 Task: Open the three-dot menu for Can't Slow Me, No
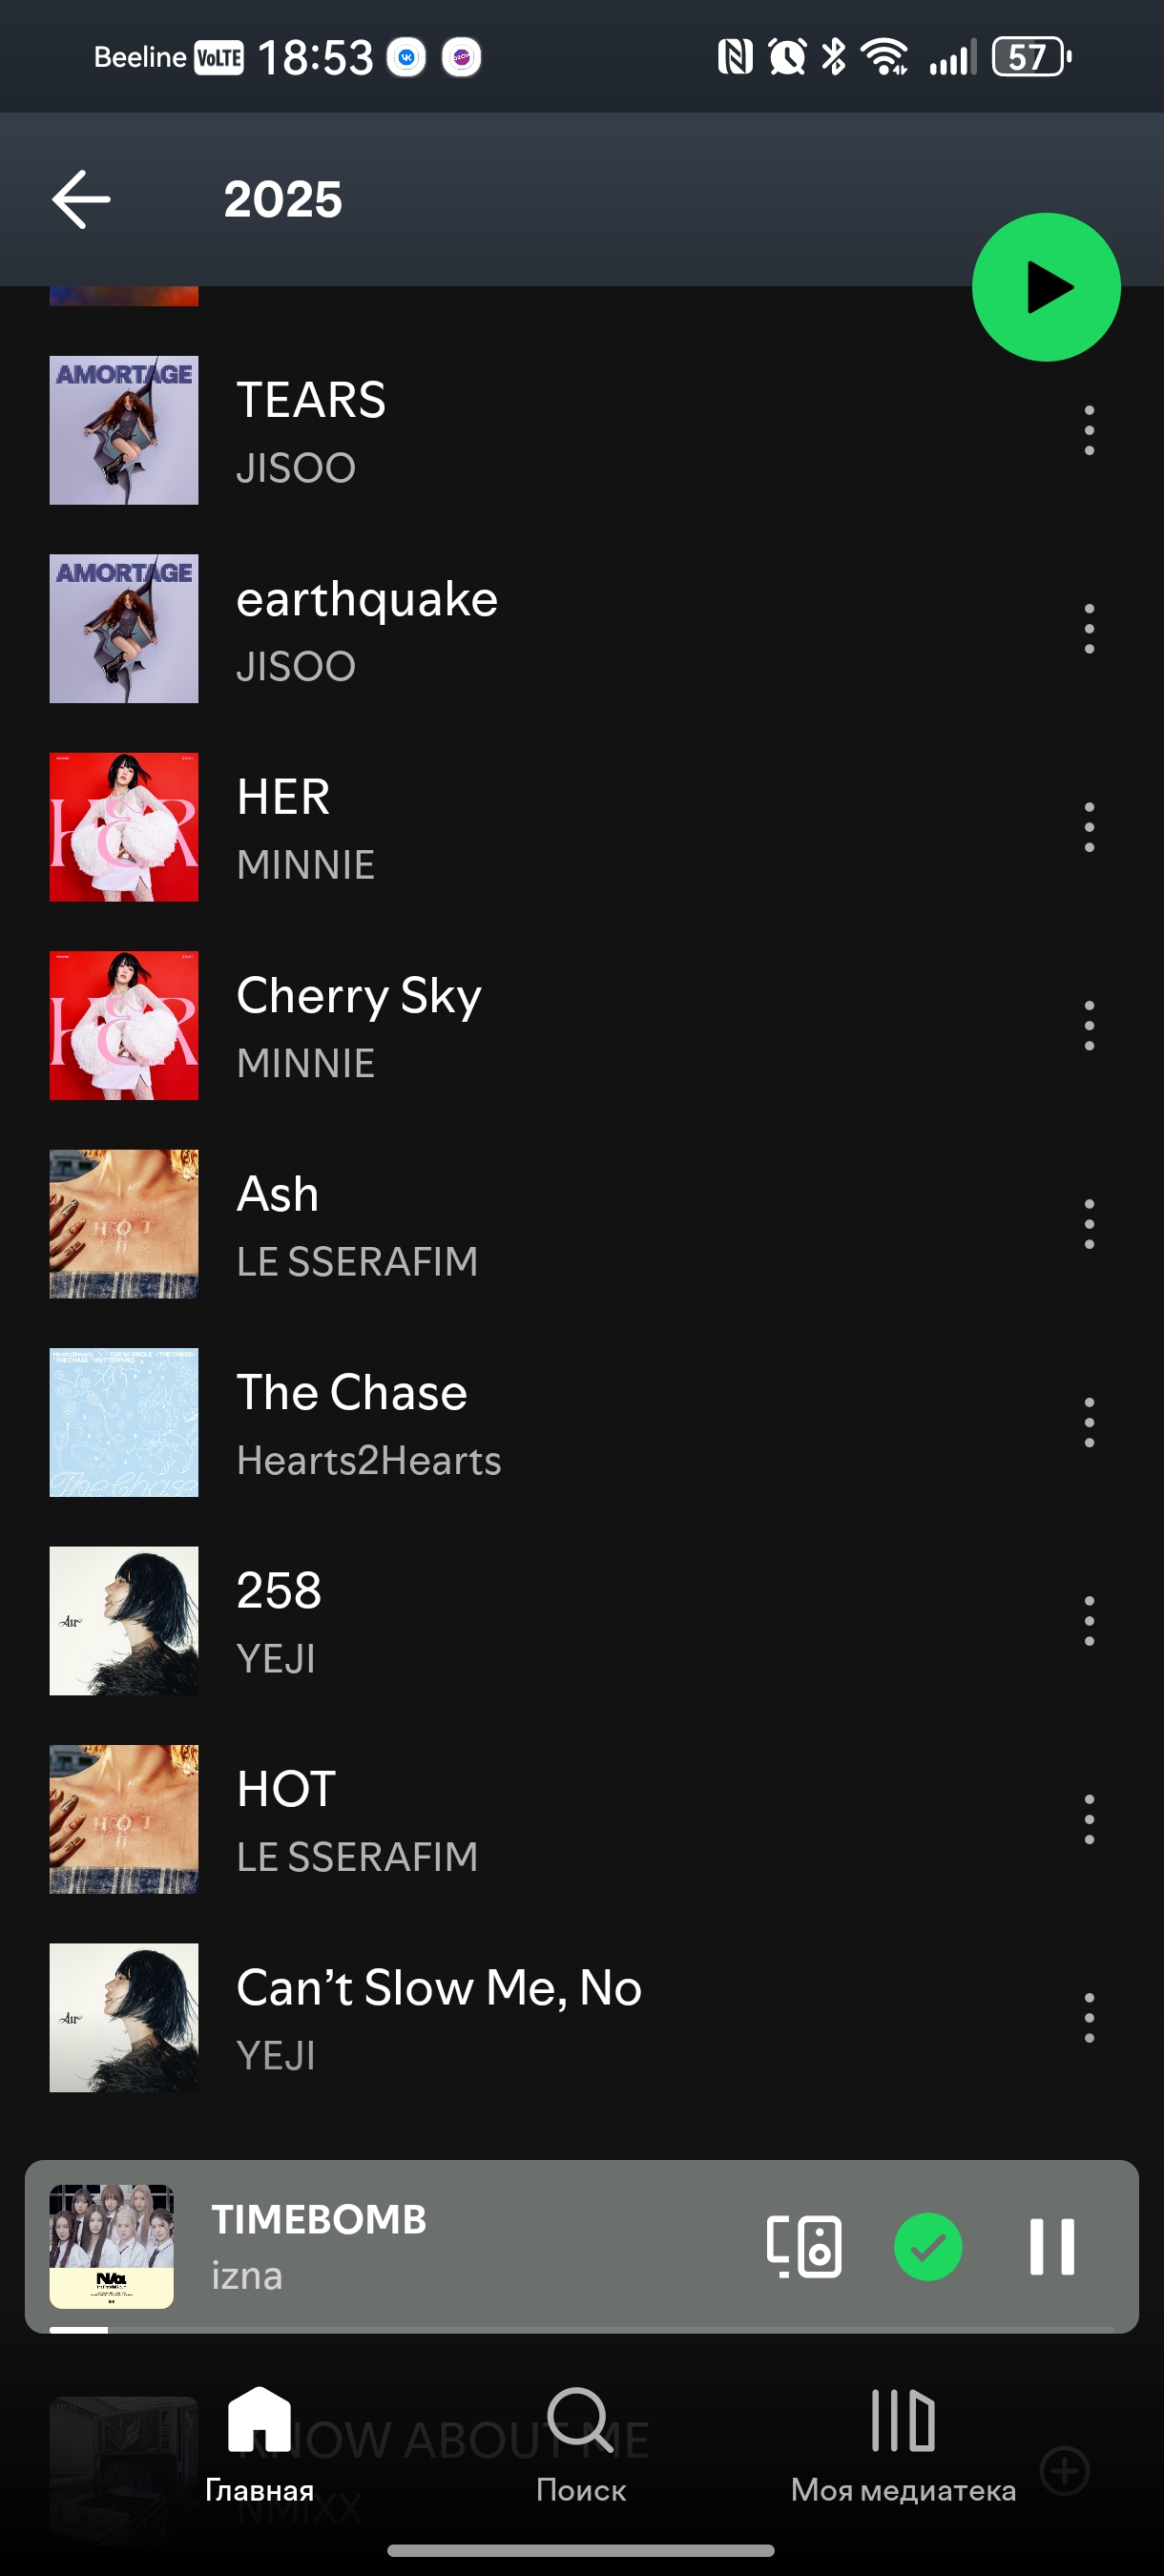[x=1089, y=2017]
